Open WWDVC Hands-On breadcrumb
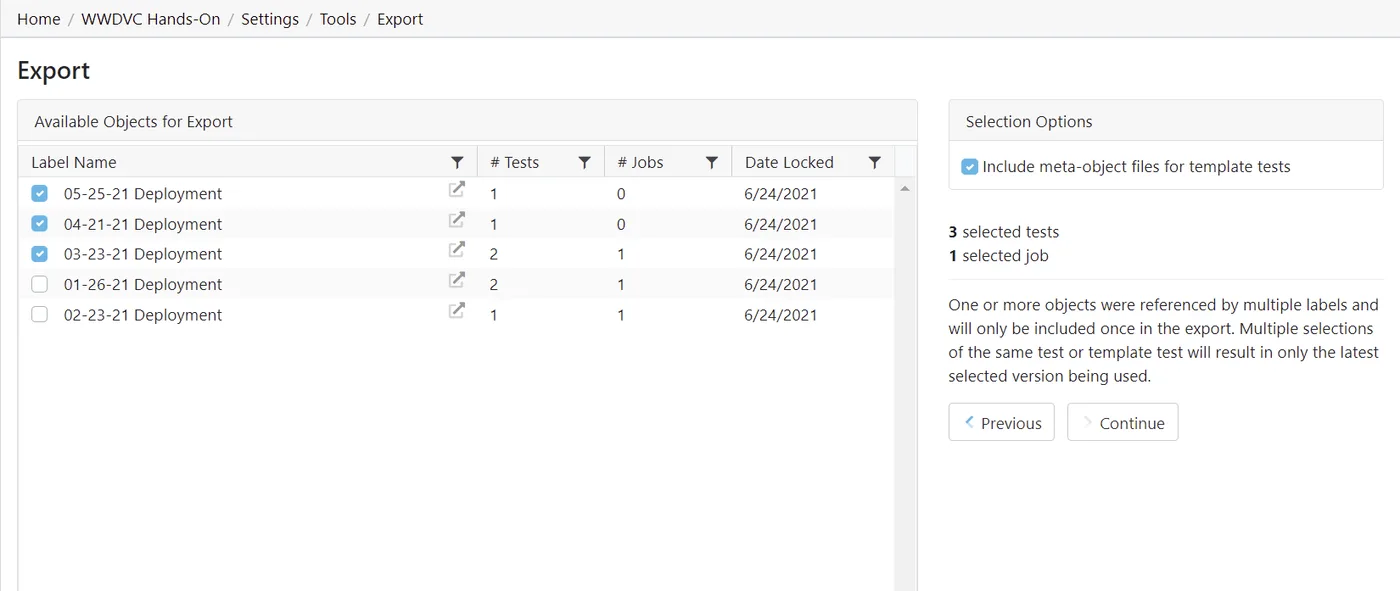This screenshot has height=591, width=1400. tap(151, 19)
